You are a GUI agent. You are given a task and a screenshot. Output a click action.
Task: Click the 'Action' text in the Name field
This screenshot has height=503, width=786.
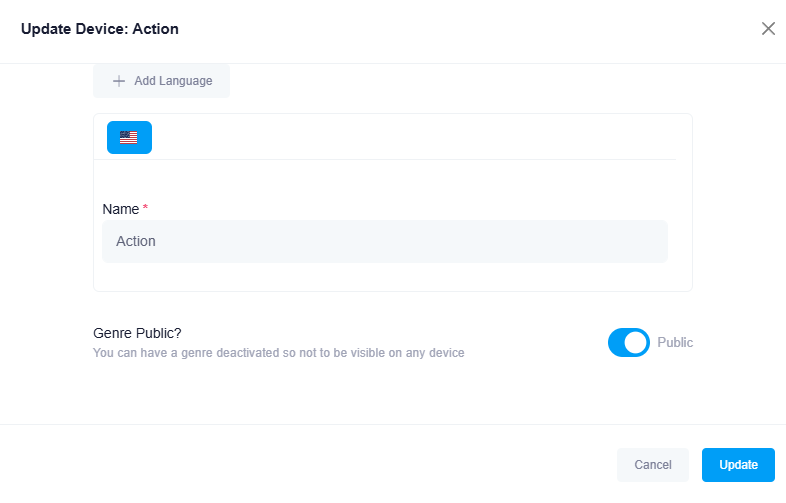pyautogui.click(x=136, y=241)
